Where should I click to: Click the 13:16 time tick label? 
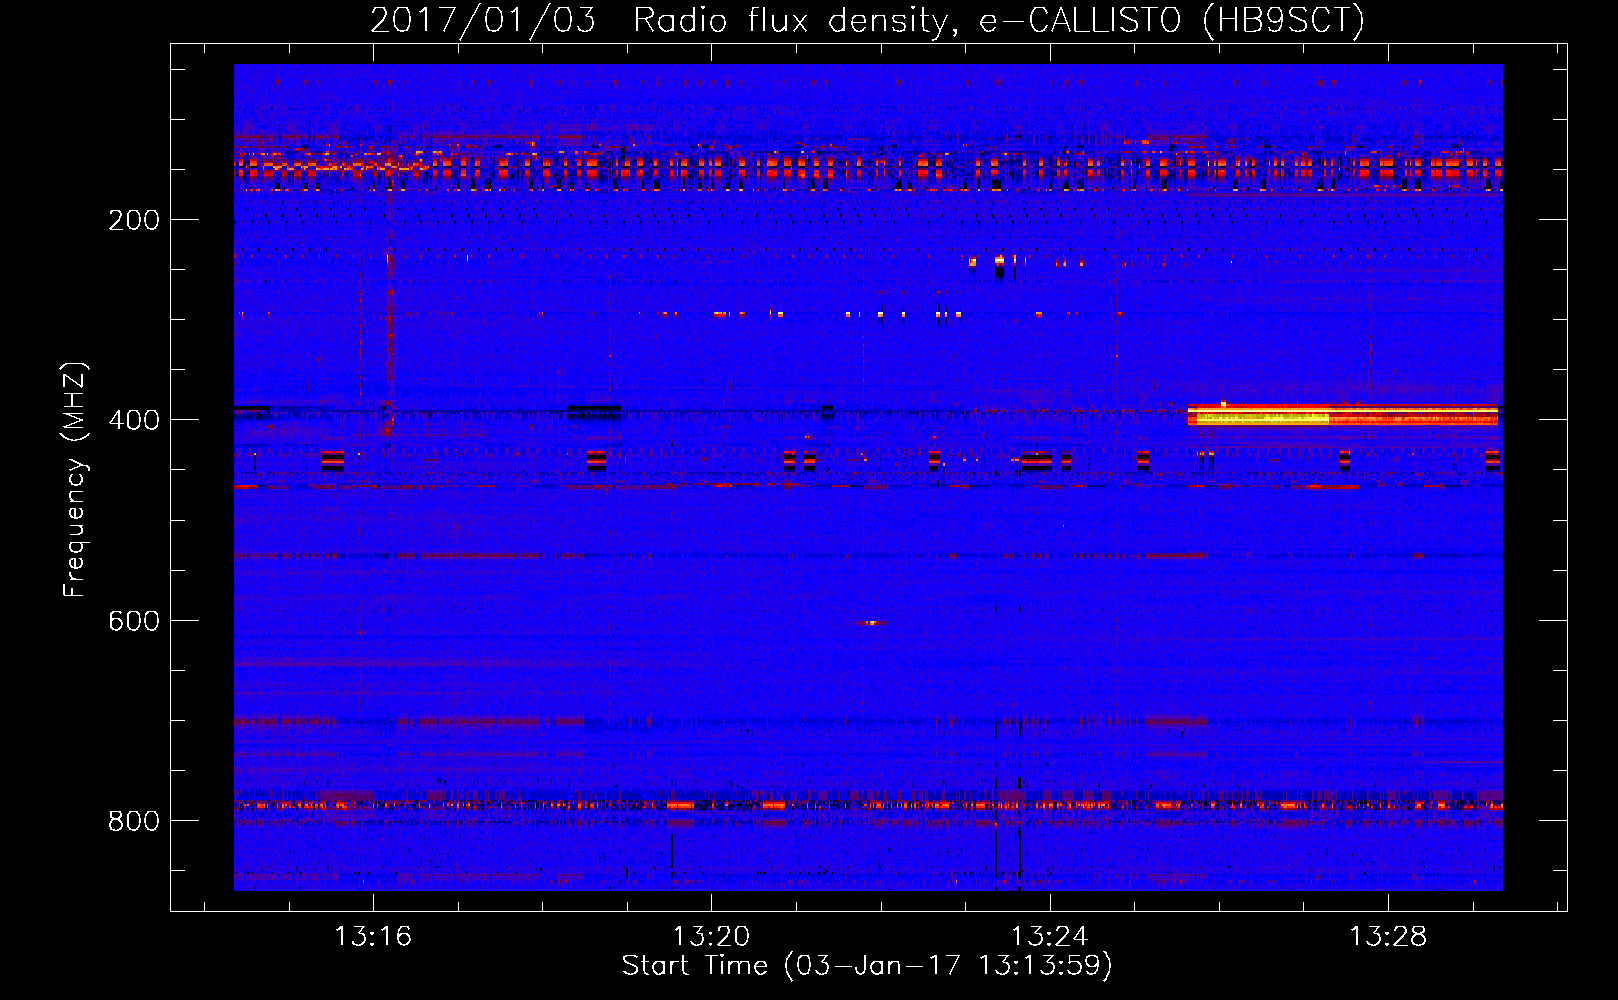point(373,937)
